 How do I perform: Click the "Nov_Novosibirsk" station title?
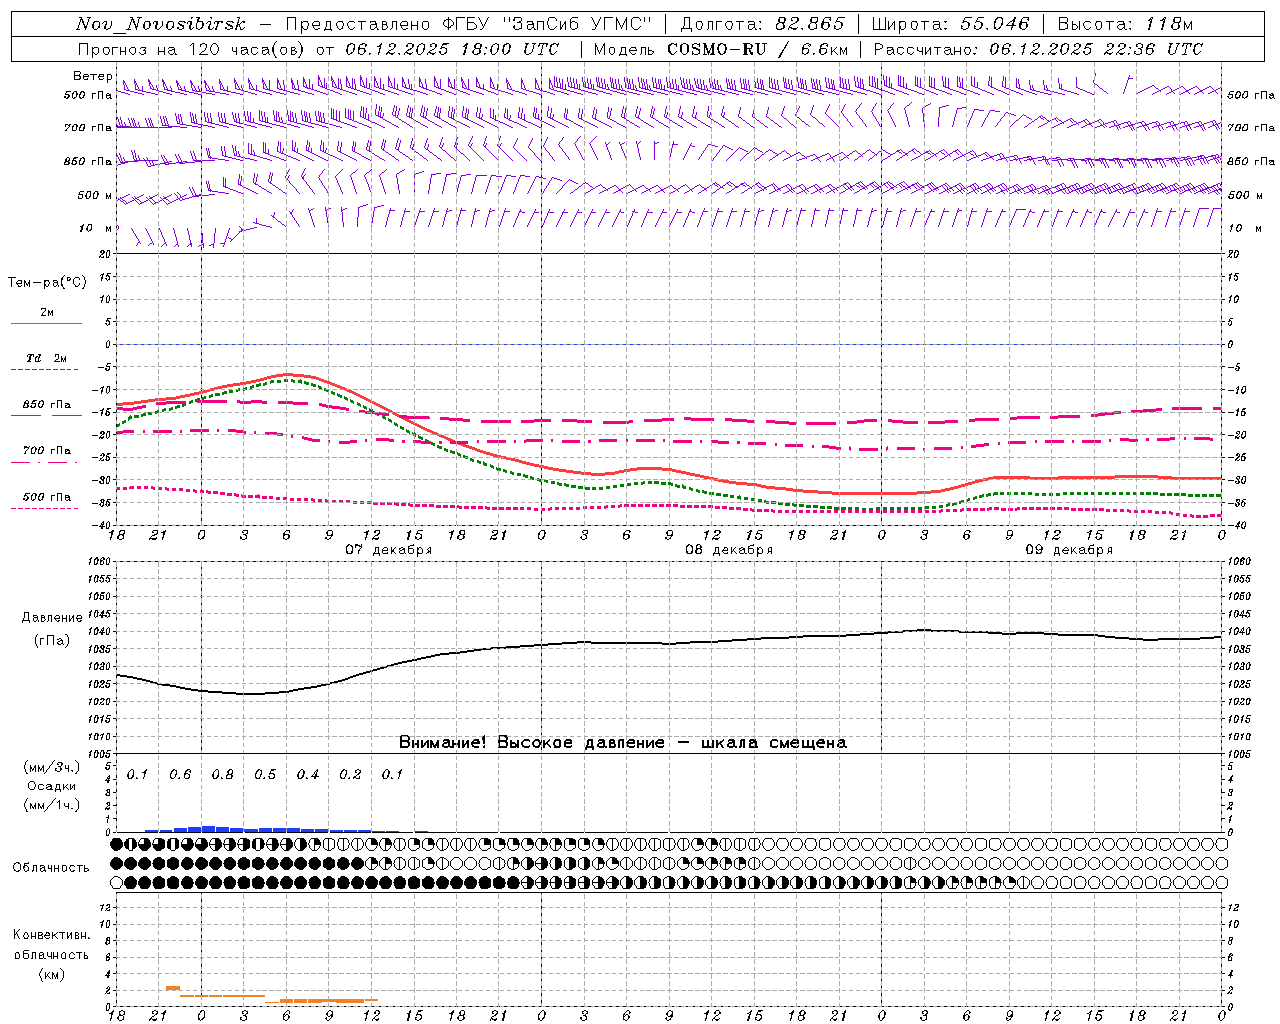point(161,25)
